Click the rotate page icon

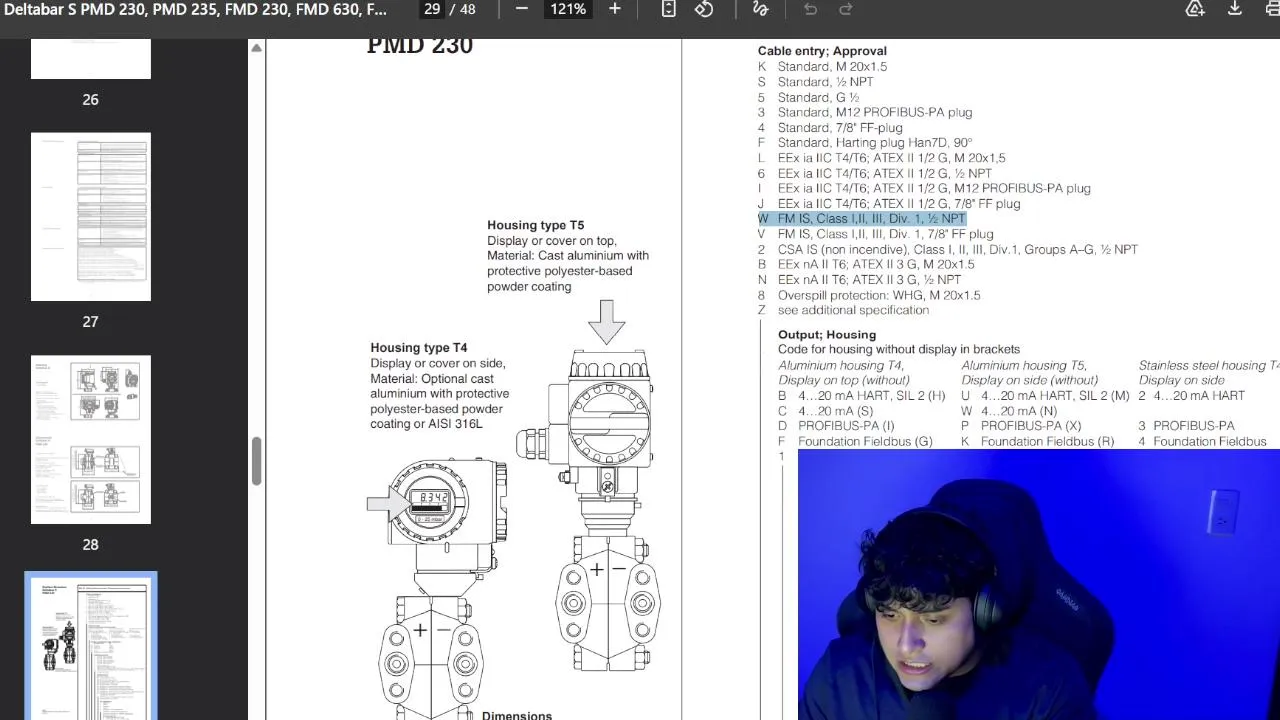coord(704,9)
